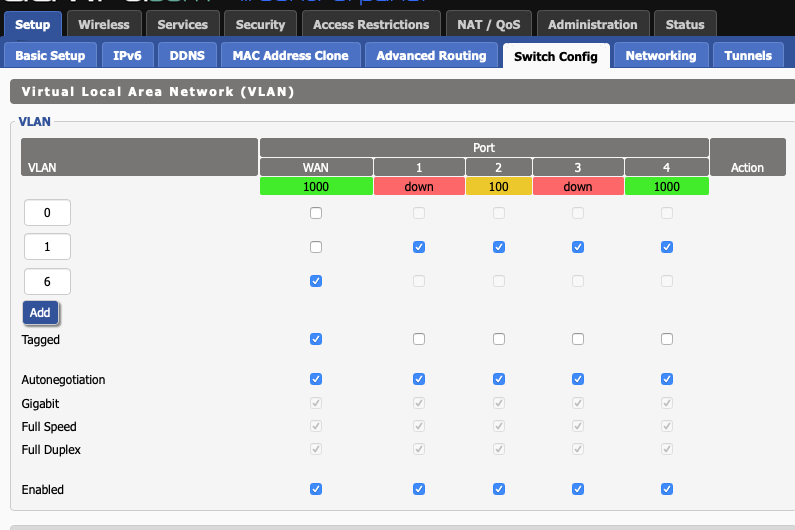Switch to NAT / QoS tab

point(489,24)
